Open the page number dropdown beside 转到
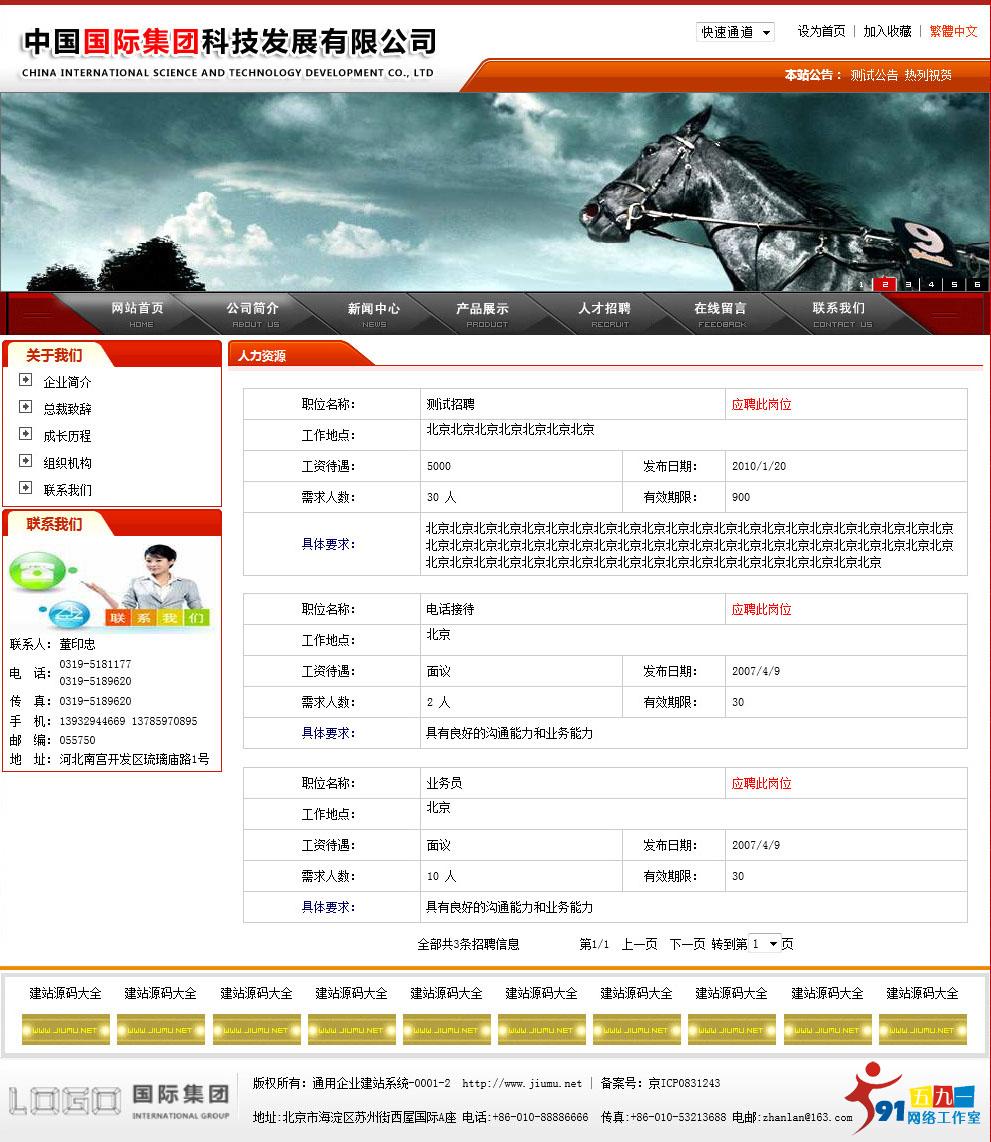 [x=763, y=943]
